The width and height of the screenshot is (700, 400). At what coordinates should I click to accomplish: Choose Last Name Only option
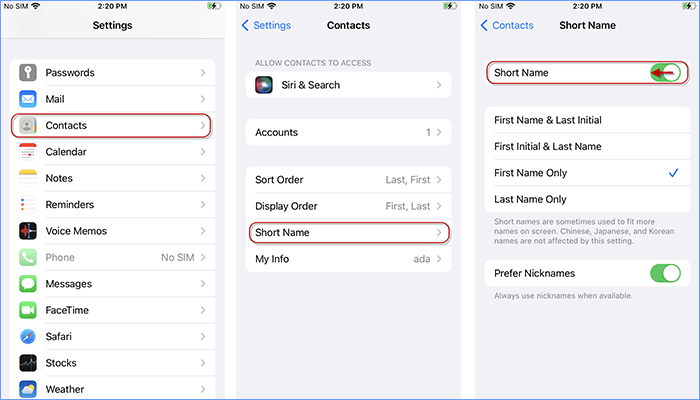pyautogui.click(x=530, y=199)
